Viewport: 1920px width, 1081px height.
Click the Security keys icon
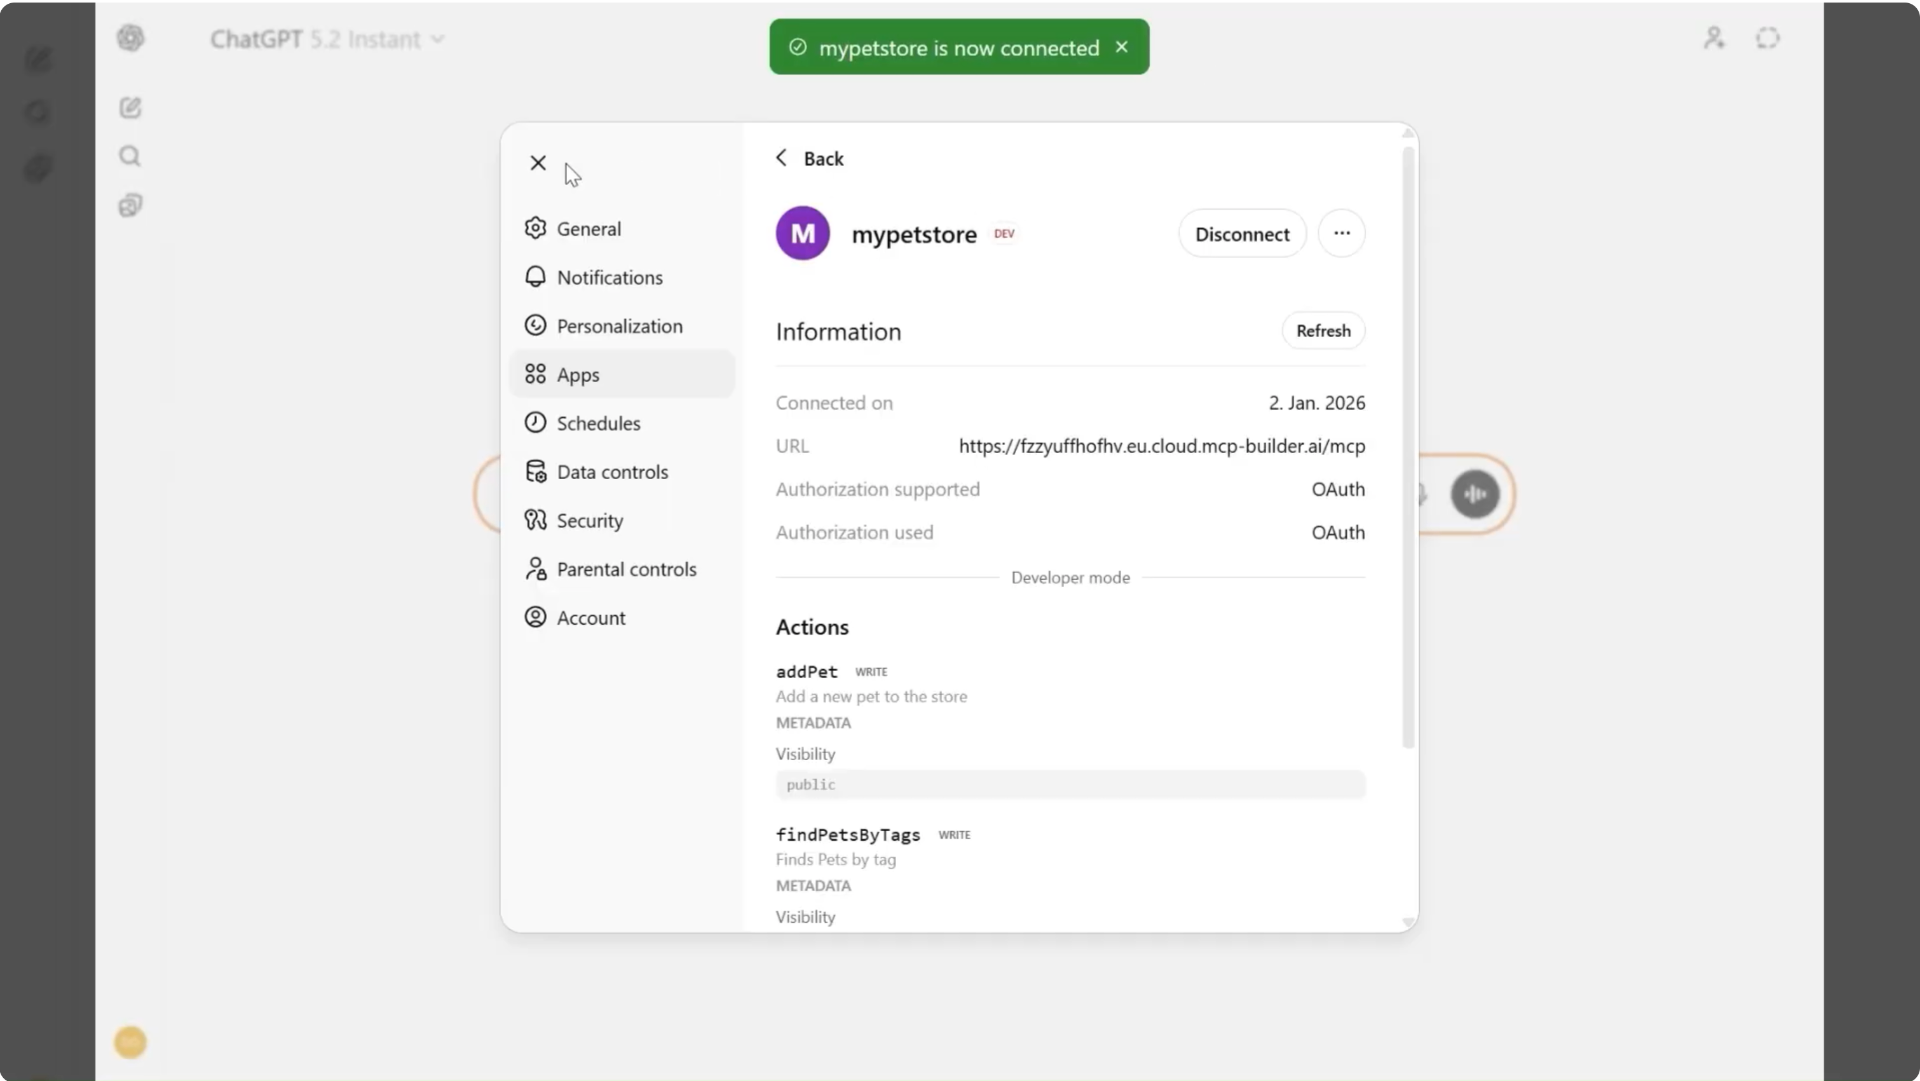(536, 520)
